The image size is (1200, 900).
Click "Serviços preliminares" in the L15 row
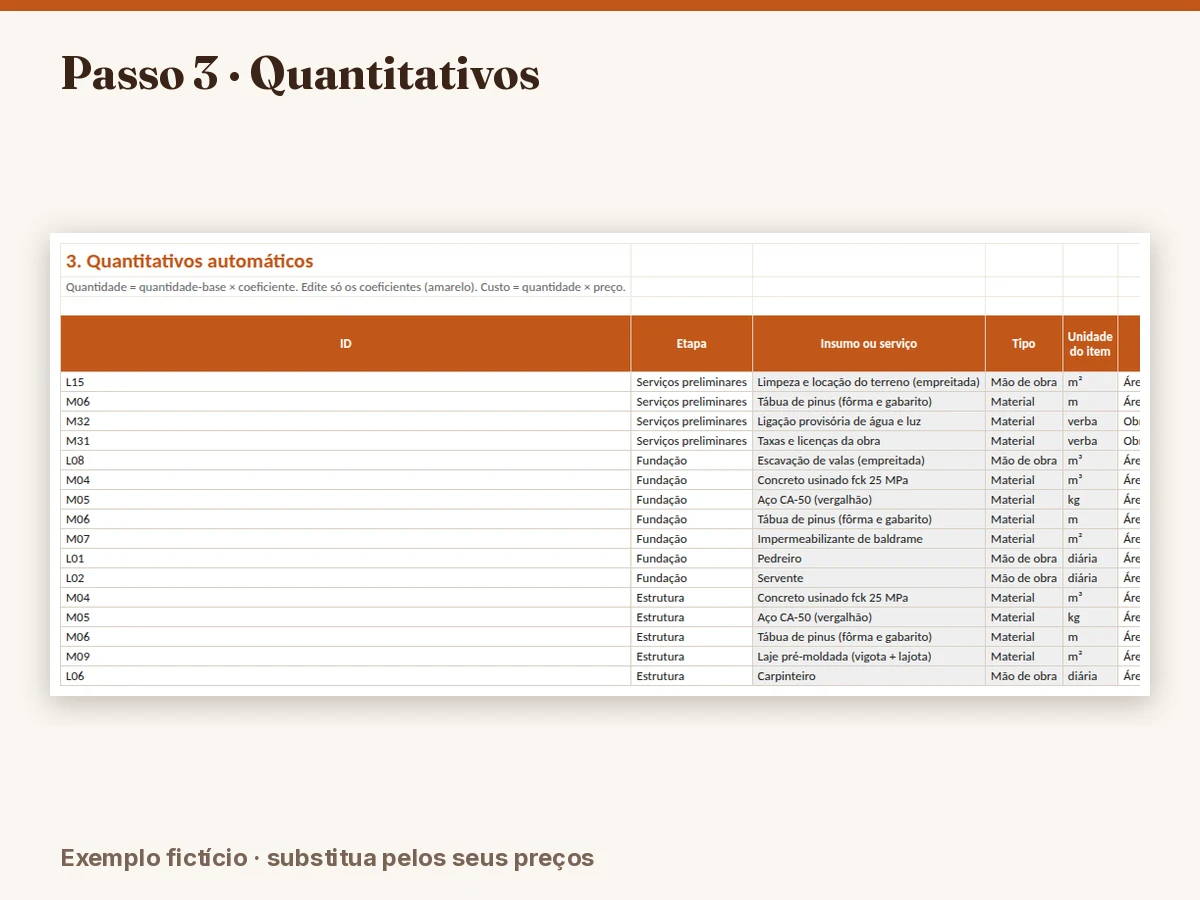[692, 382]
